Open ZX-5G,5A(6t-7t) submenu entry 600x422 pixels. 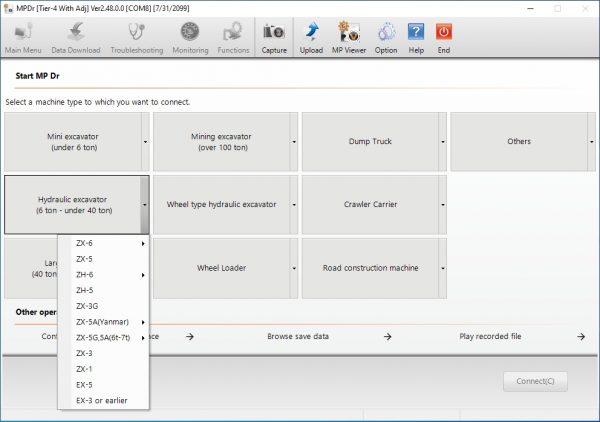[x=103, y=337]
